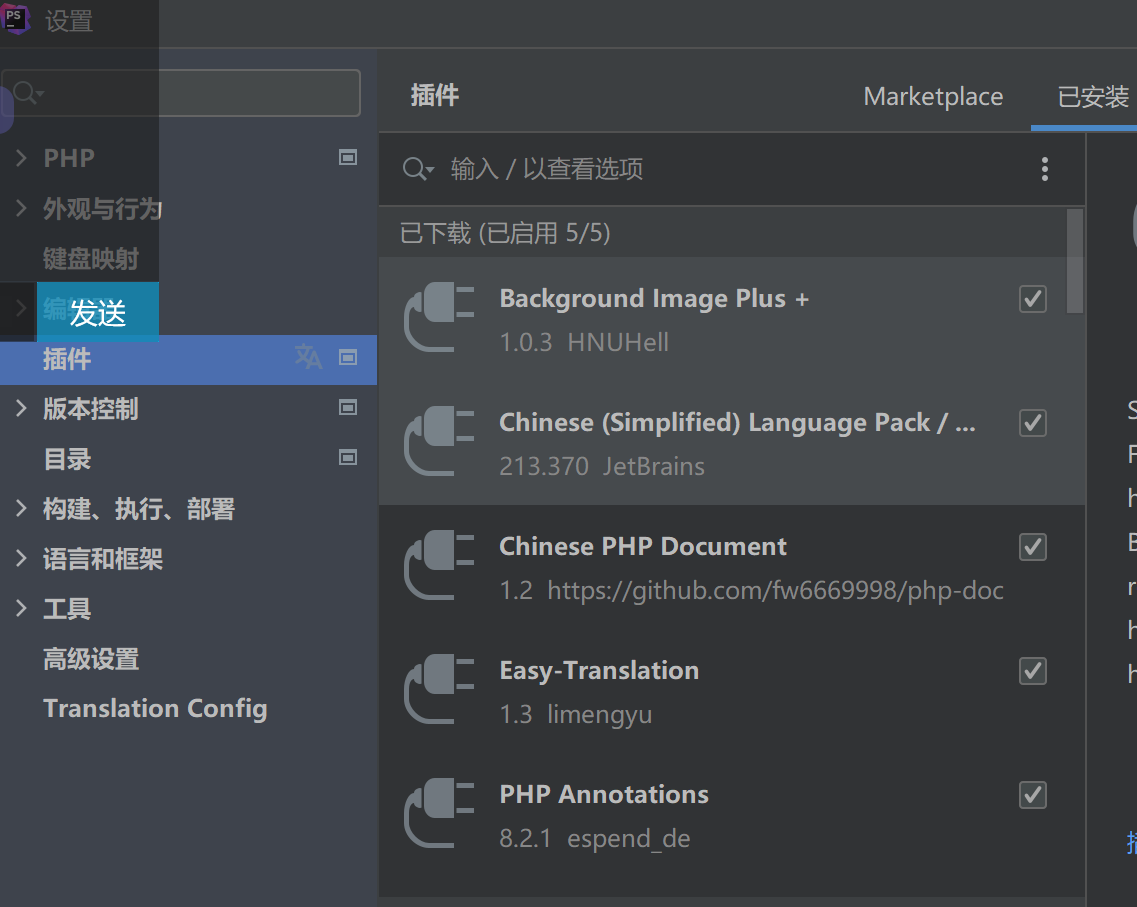Click the project-level icon on 插件 row
Screen dimensions: 1137x907
click(348, 357)
